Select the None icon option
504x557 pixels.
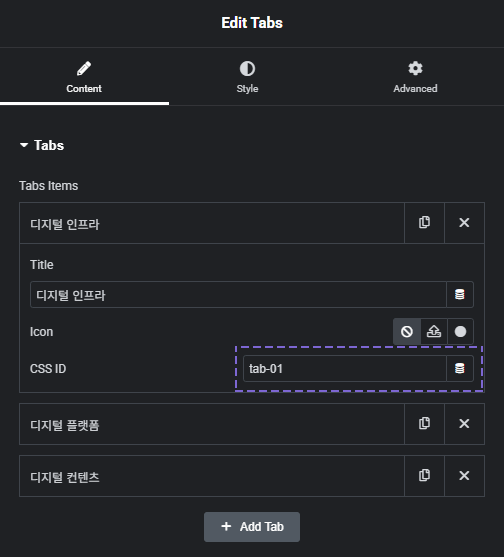(x=407, y=331)
